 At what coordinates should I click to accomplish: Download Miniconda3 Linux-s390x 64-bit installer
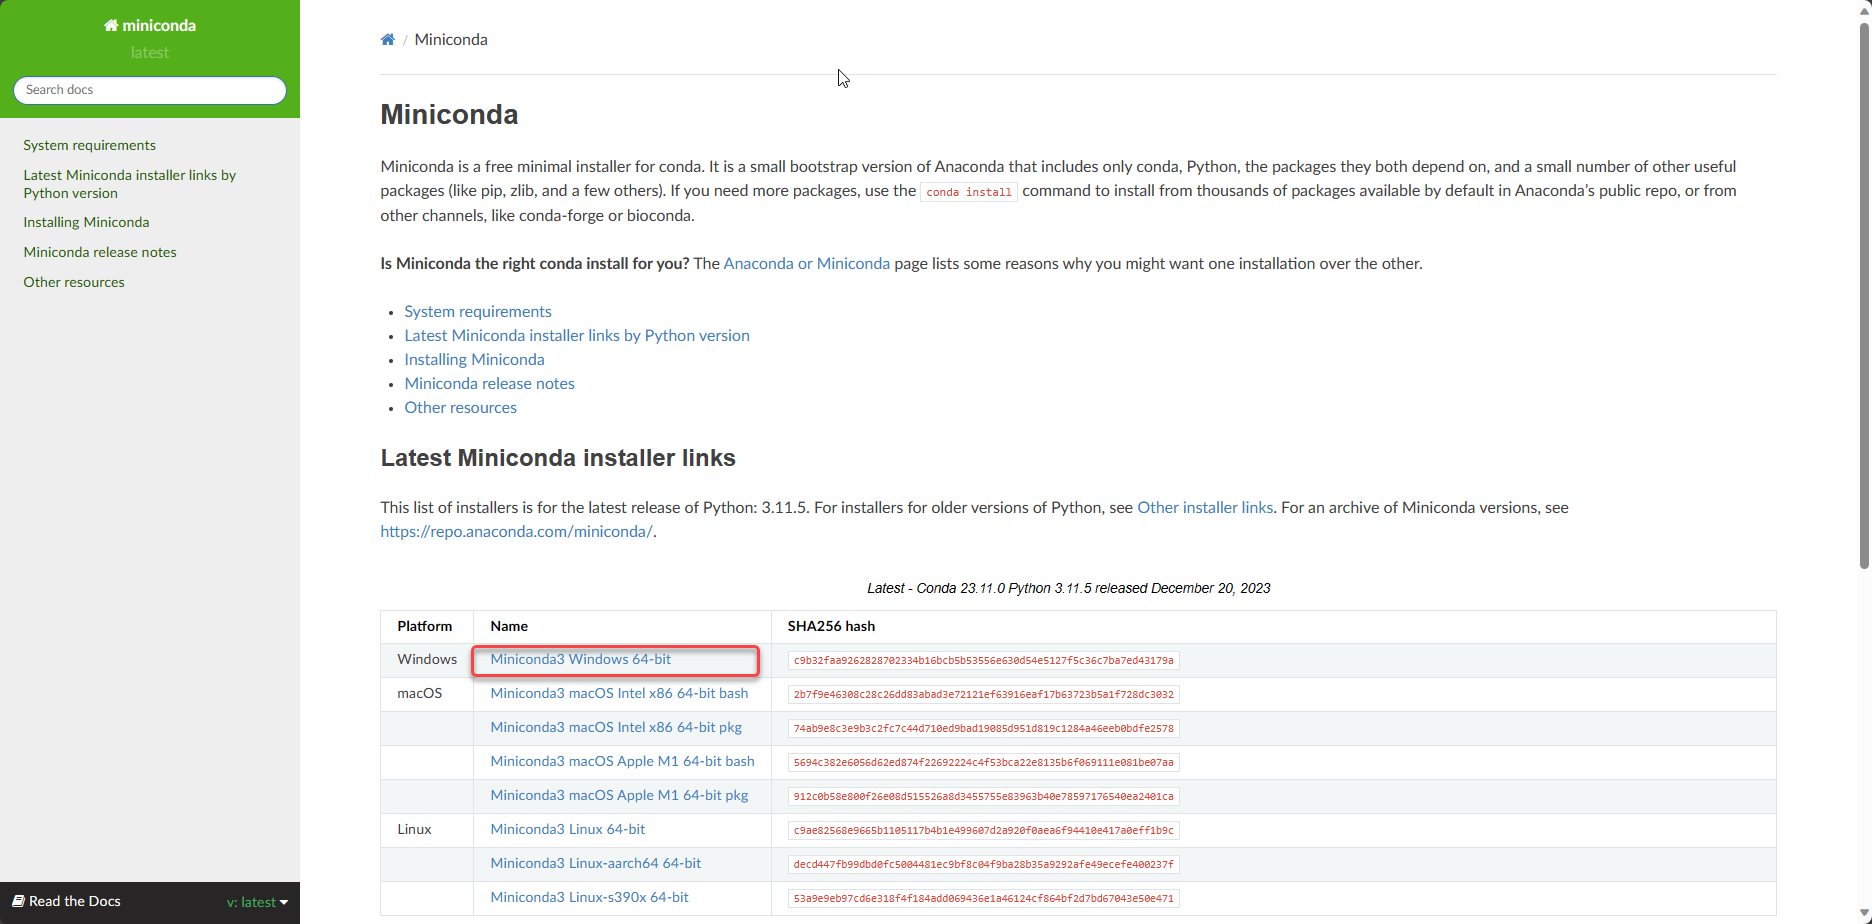[589, 897]
